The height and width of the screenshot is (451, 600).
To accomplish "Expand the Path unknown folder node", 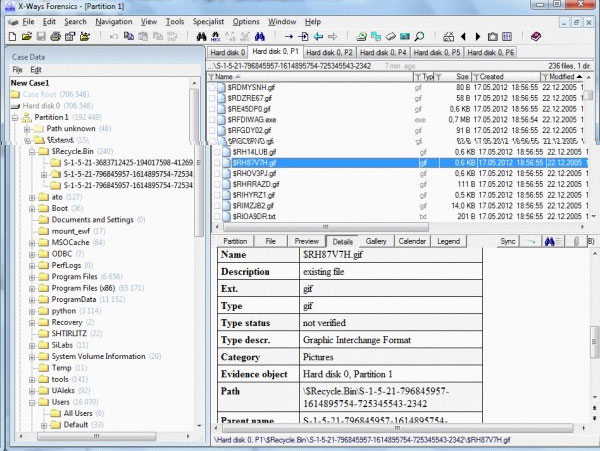I will point(27,129).
